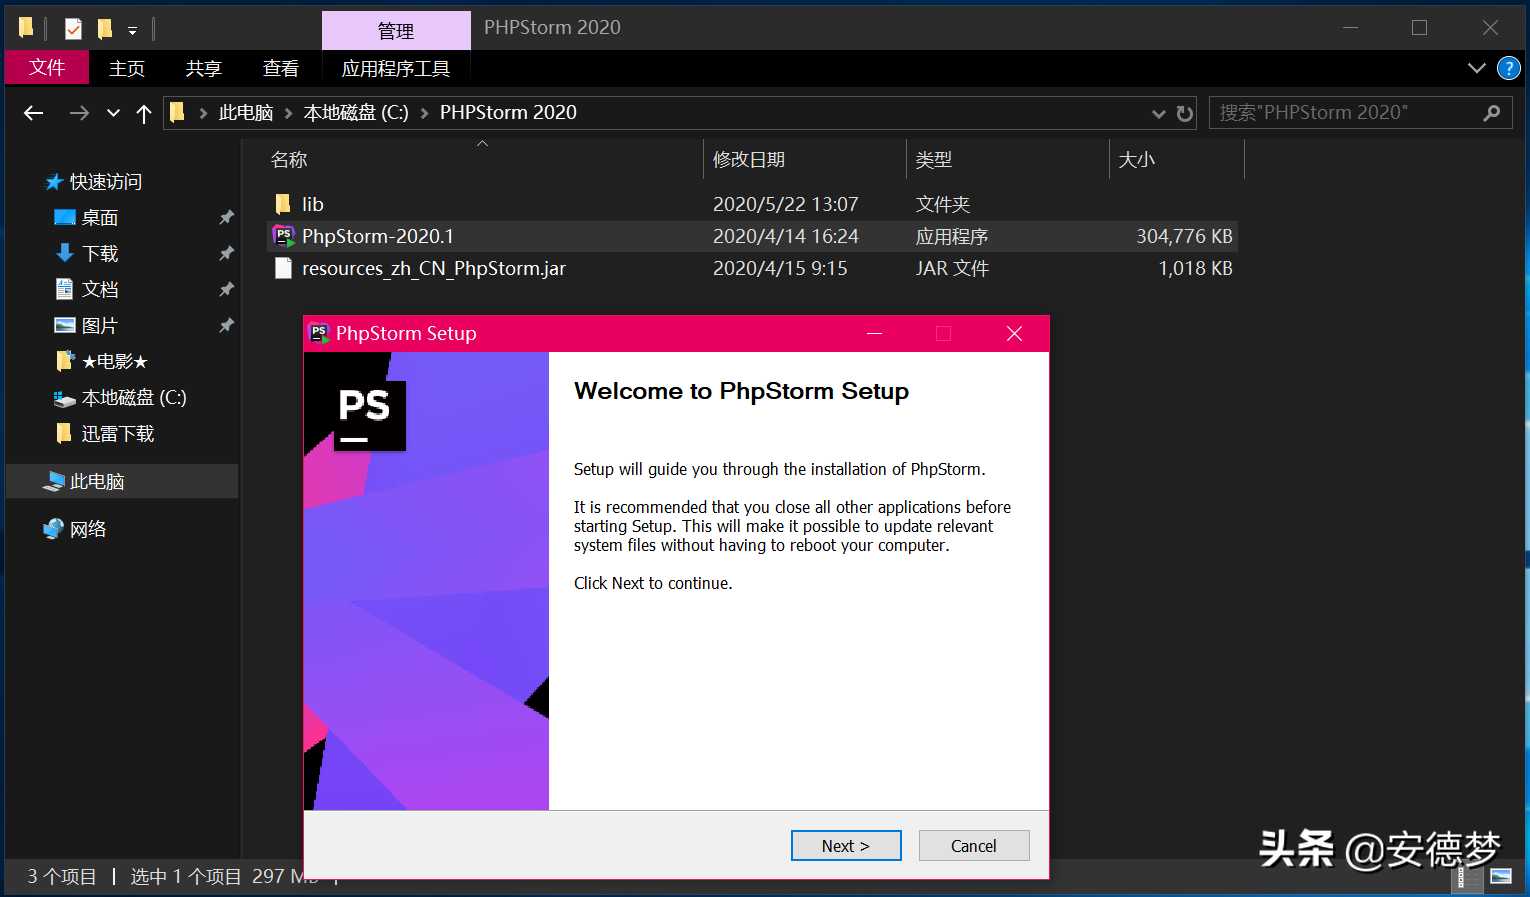The height and width of the screenshot is (897, 1530).
Task: Refresh the PHPStorm 2020 folder view
Action: point(1185,113)
